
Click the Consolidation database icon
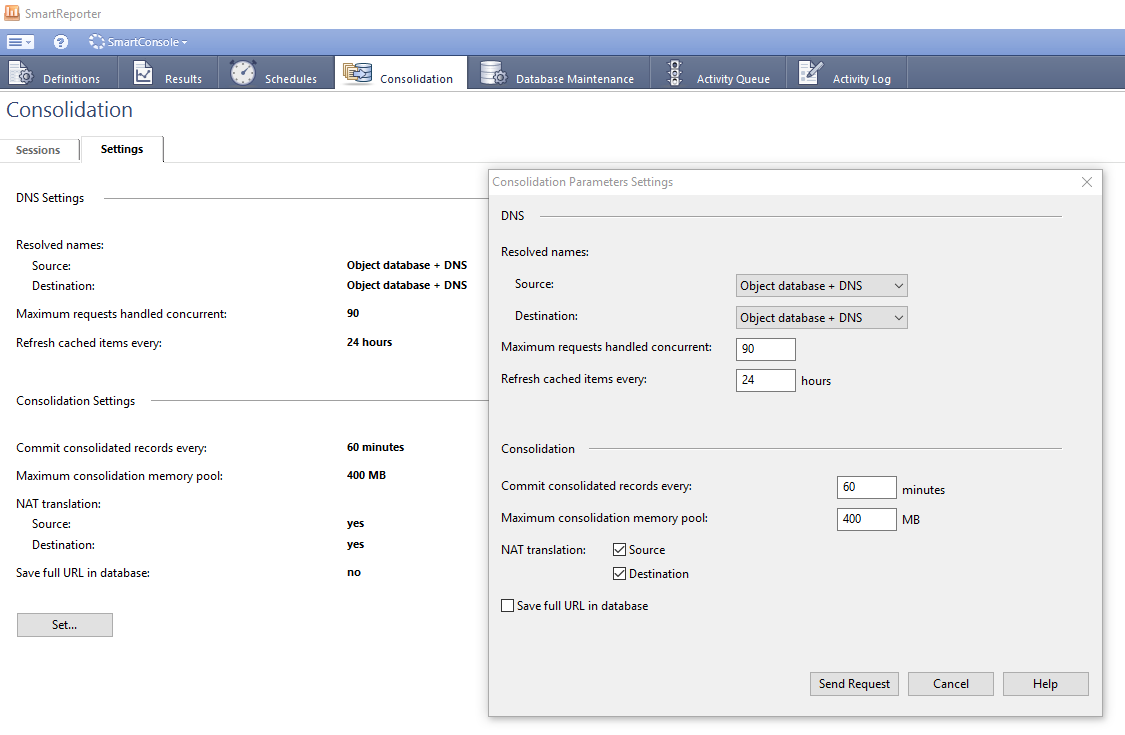pos(357,72)
